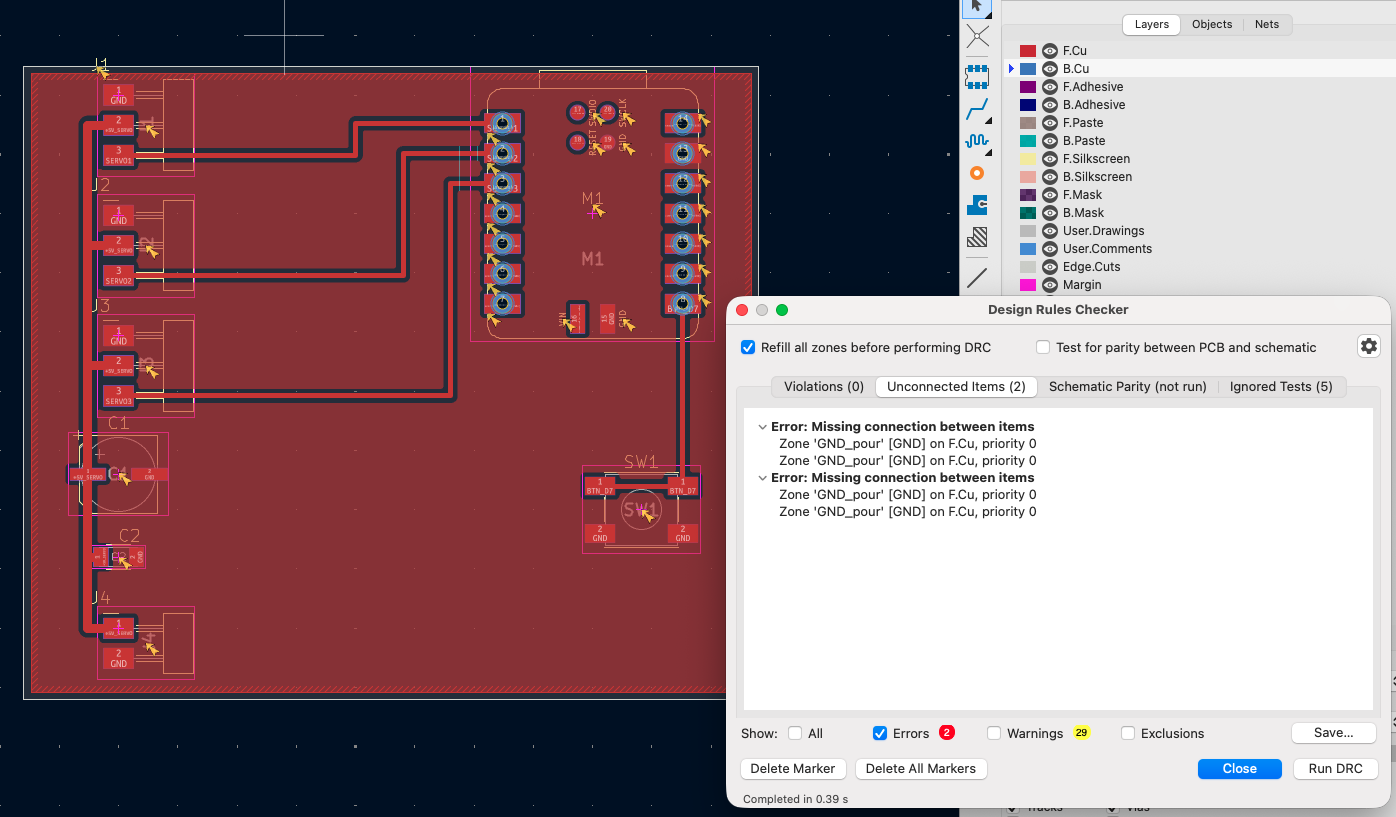
Task: Click the Run DRC button
Action: [1335, 768]
